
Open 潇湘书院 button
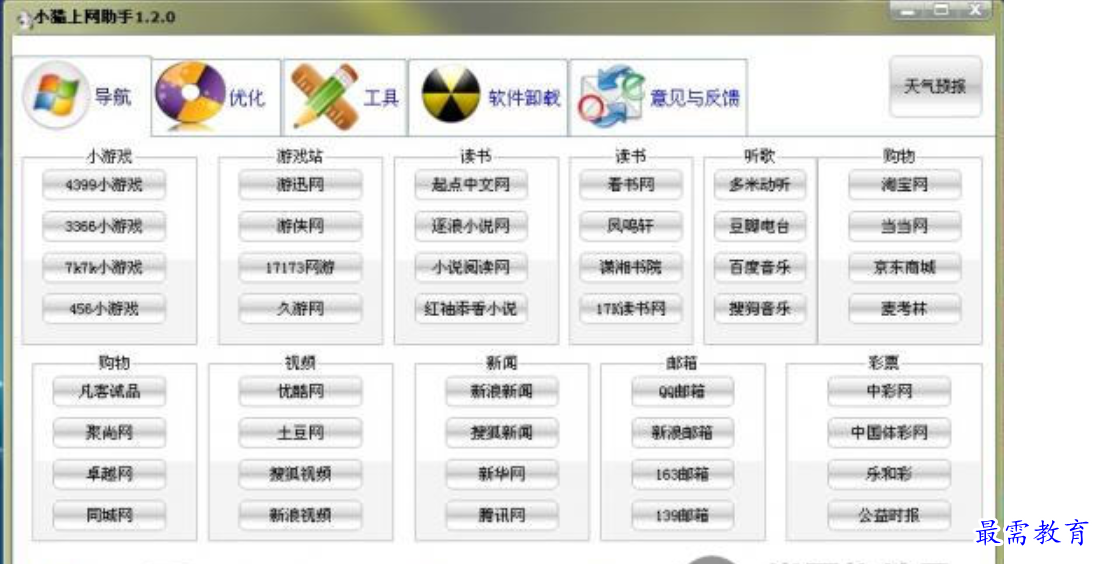coord(630,267)
